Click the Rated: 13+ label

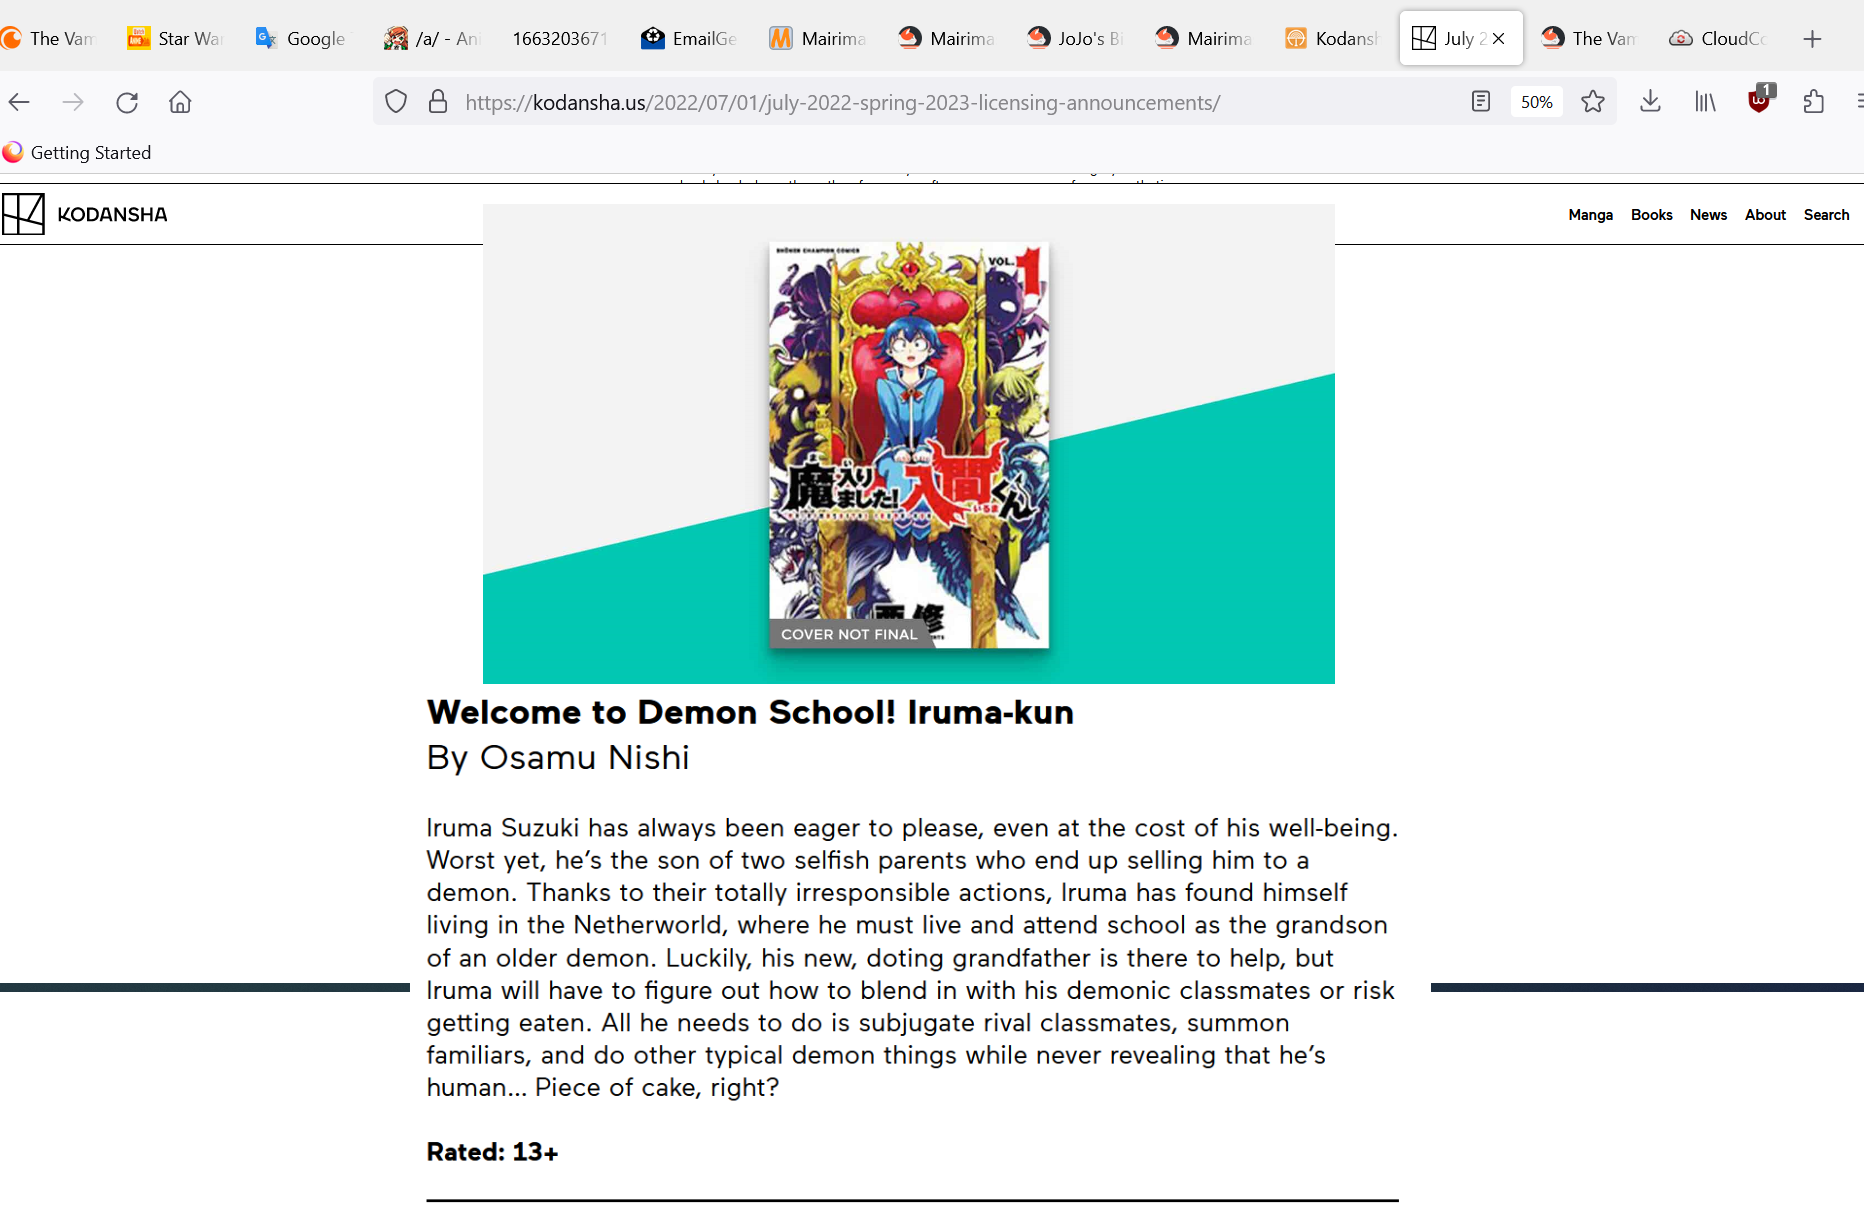(x=492, y=1152)
